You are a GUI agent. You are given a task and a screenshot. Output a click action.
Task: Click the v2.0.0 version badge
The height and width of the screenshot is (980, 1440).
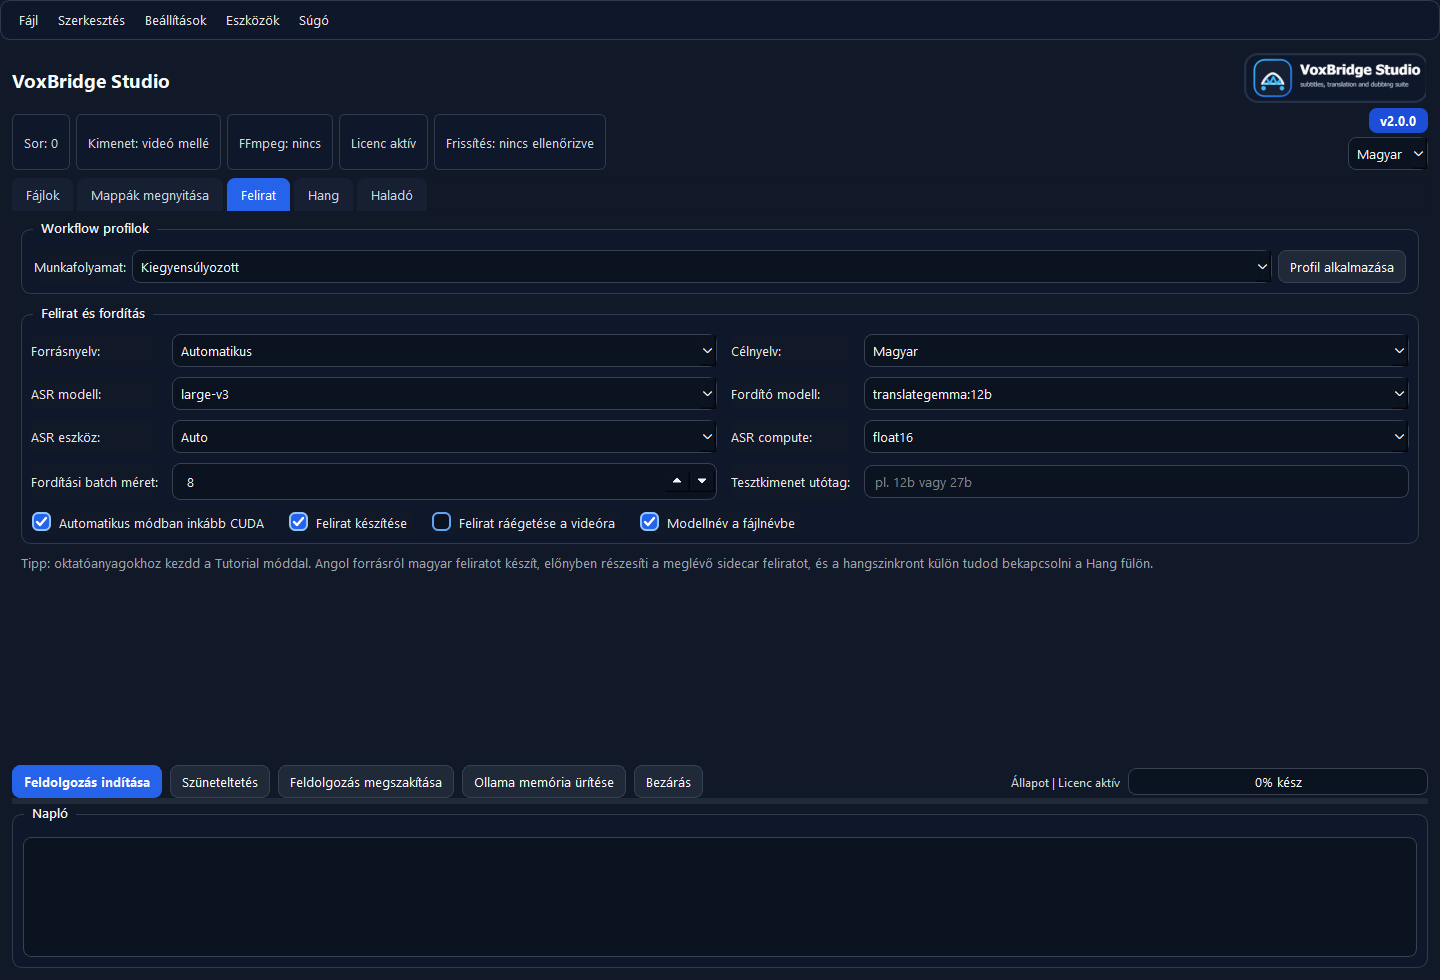click(x=1397, y=121)
